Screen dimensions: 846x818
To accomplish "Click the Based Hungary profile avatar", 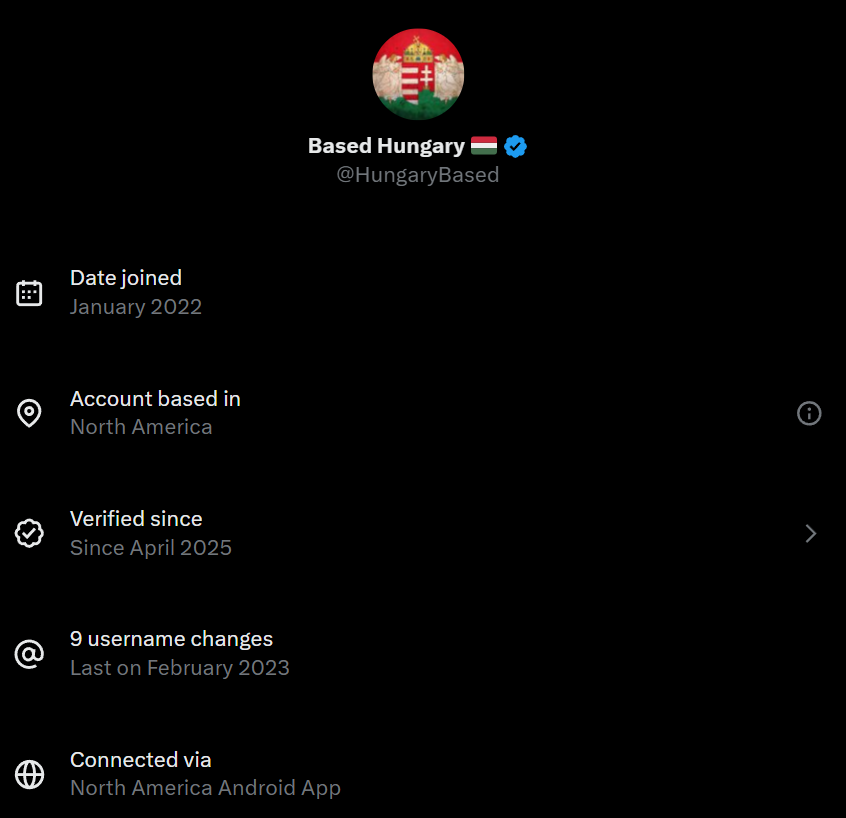I will pyautogui.click(x=418, y=74).
